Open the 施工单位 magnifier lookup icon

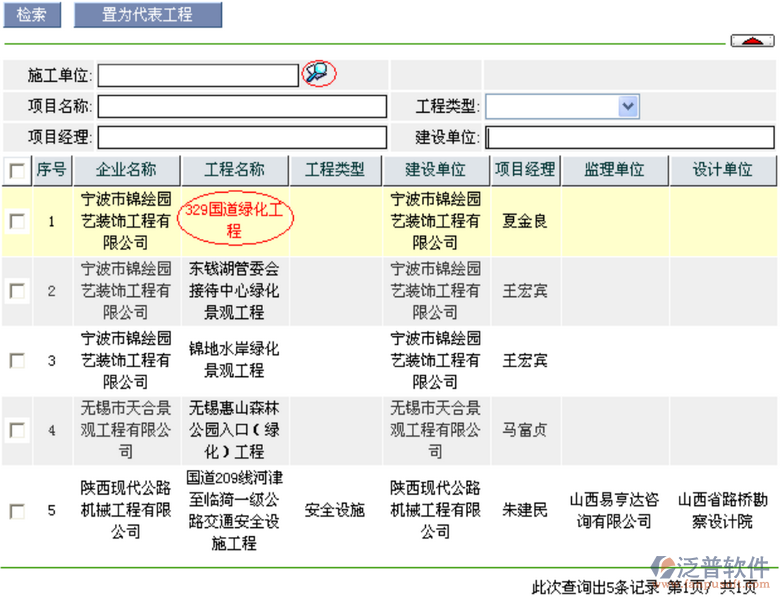point(318,74)
